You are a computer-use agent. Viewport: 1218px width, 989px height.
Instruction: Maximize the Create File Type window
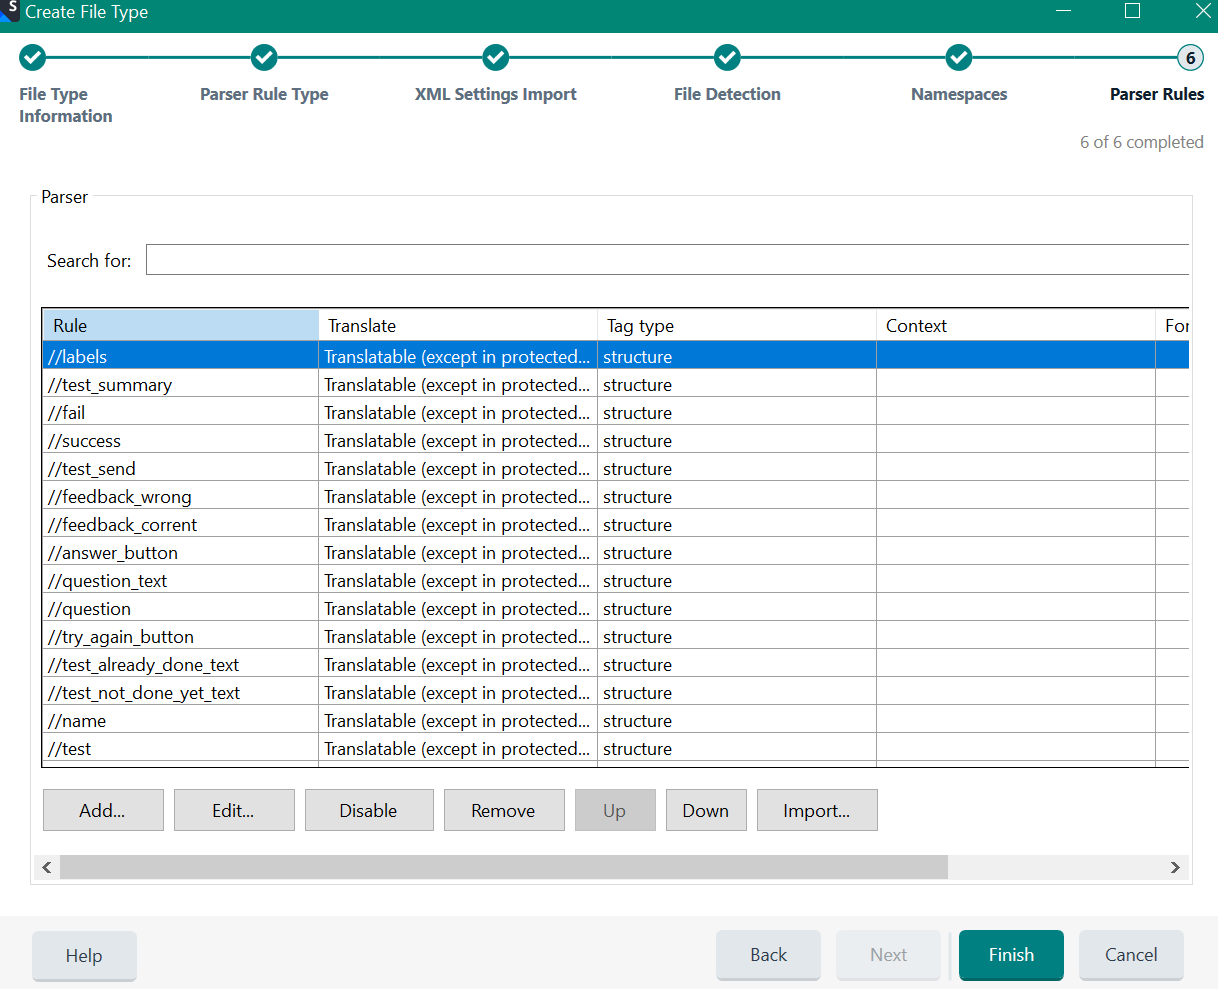(1132, 11)
